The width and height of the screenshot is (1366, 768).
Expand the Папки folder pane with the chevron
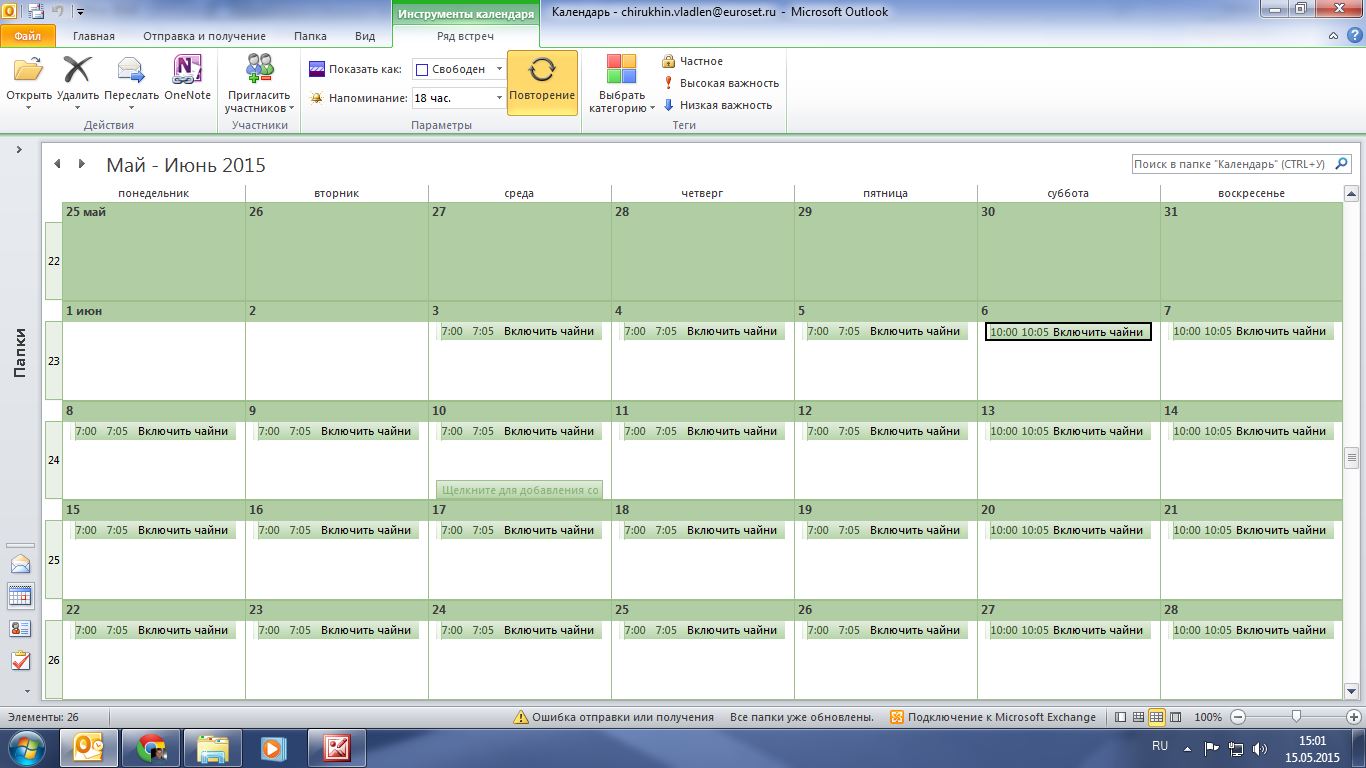click(19, 149)
